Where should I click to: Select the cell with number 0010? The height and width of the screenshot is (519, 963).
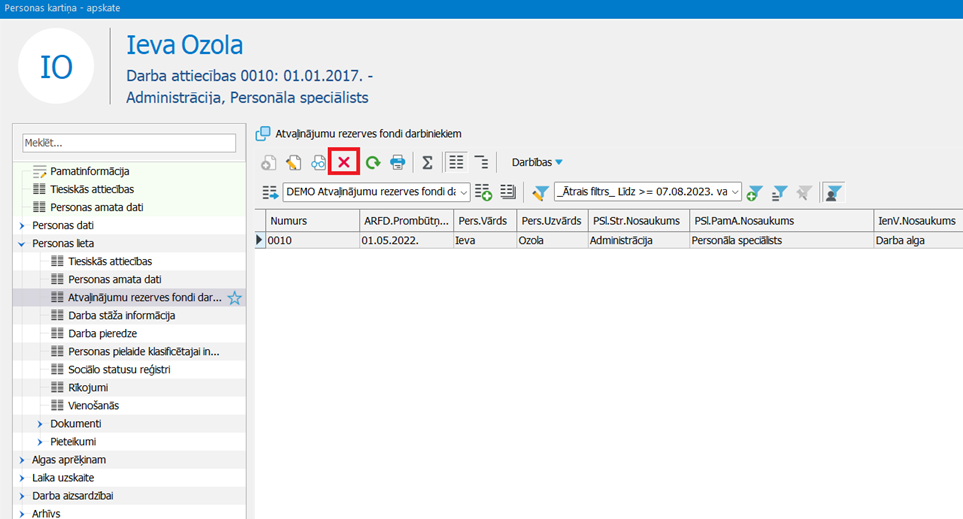(313, 240)
